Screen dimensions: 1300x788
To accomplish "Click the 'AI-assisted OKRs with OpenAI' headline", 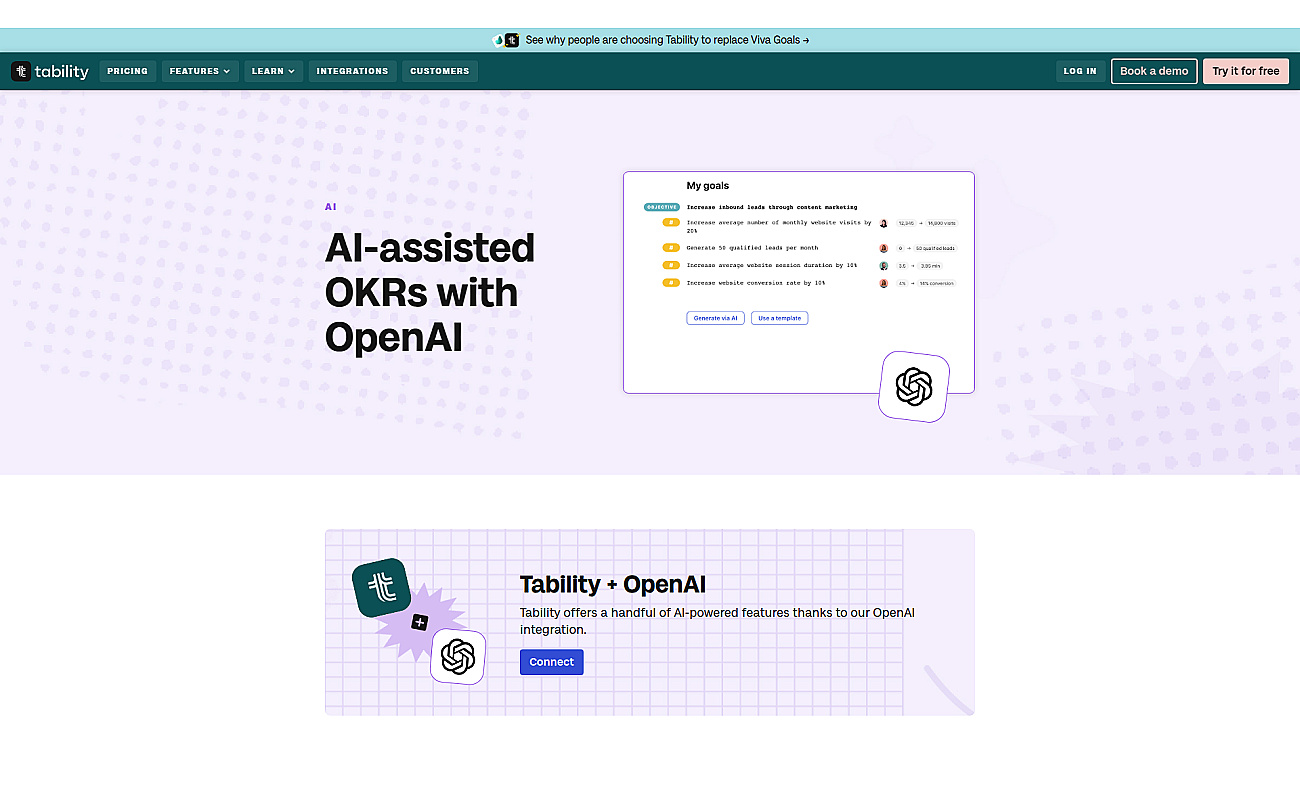I will [x=430, y=292].
